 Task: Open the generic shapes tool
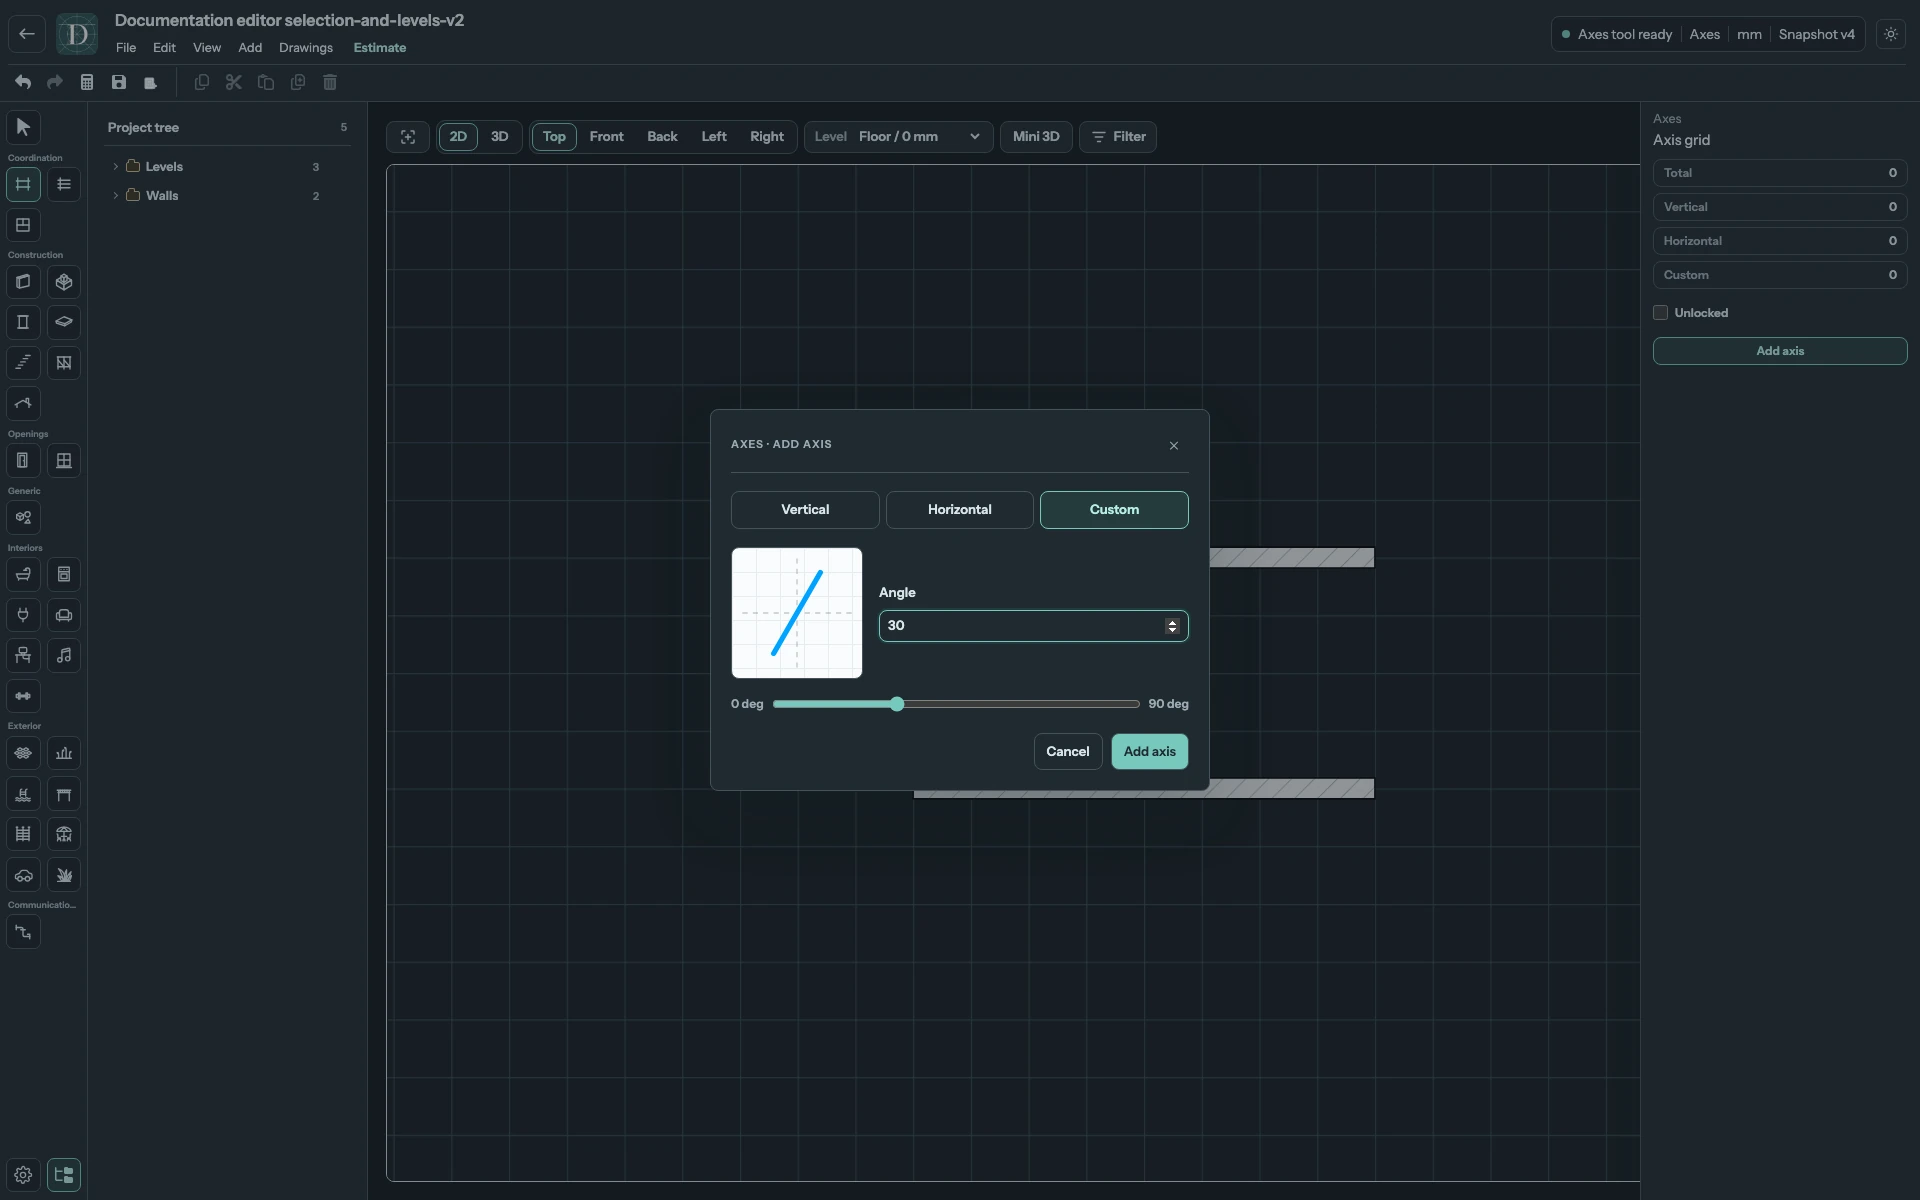(x=23, y=518)
